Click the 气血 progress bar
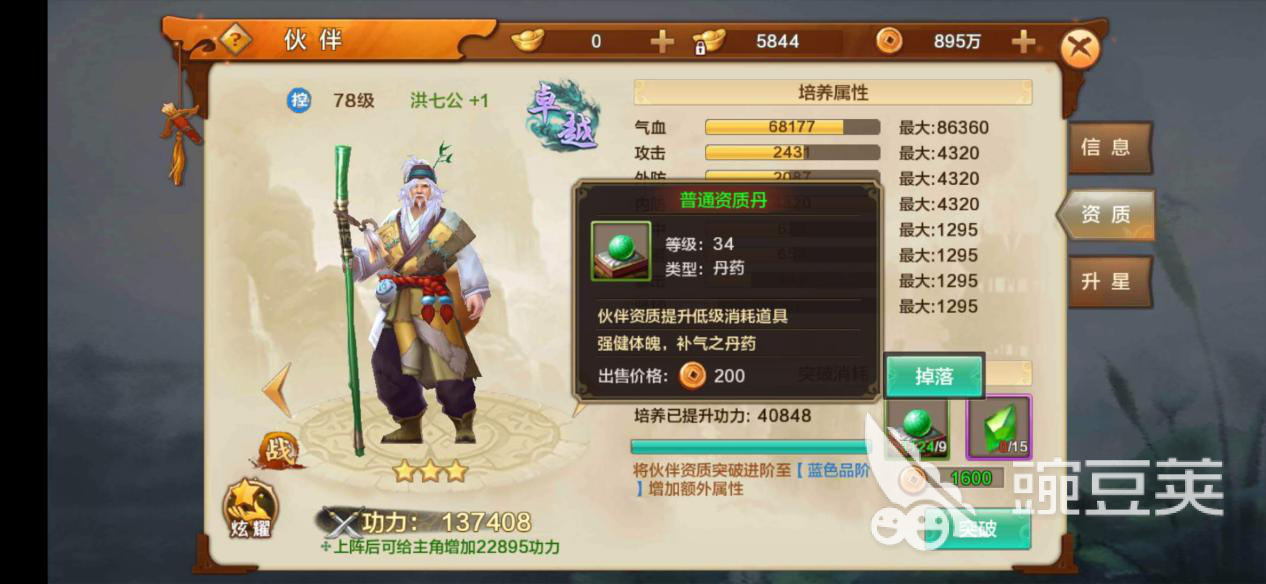Viewport: 1266px width, 584px height. pos(793,127)
